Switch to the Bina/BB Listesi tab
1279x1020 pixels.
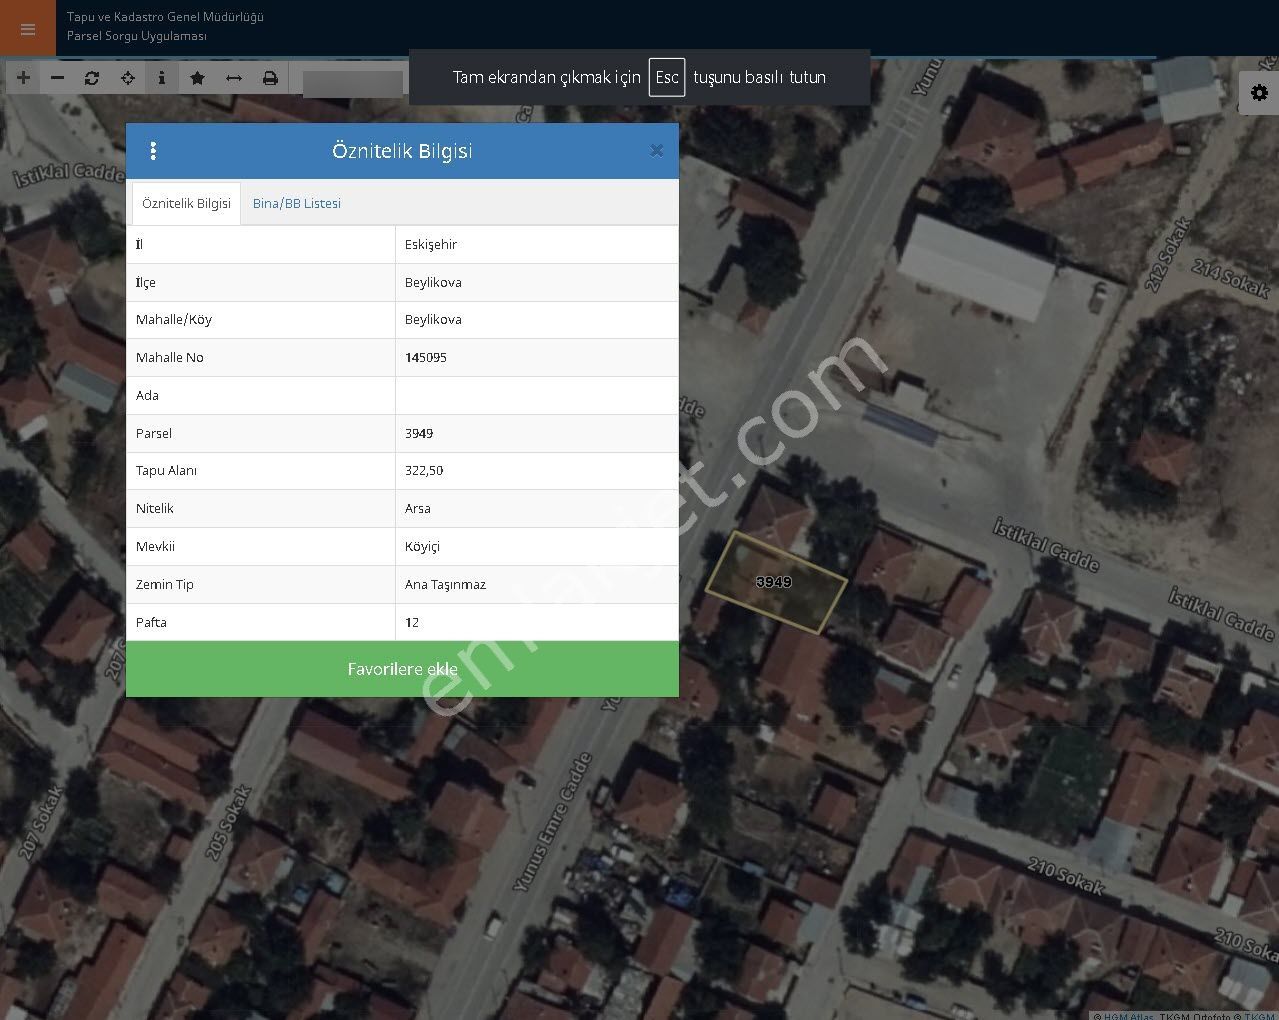[x=296, y=203]
